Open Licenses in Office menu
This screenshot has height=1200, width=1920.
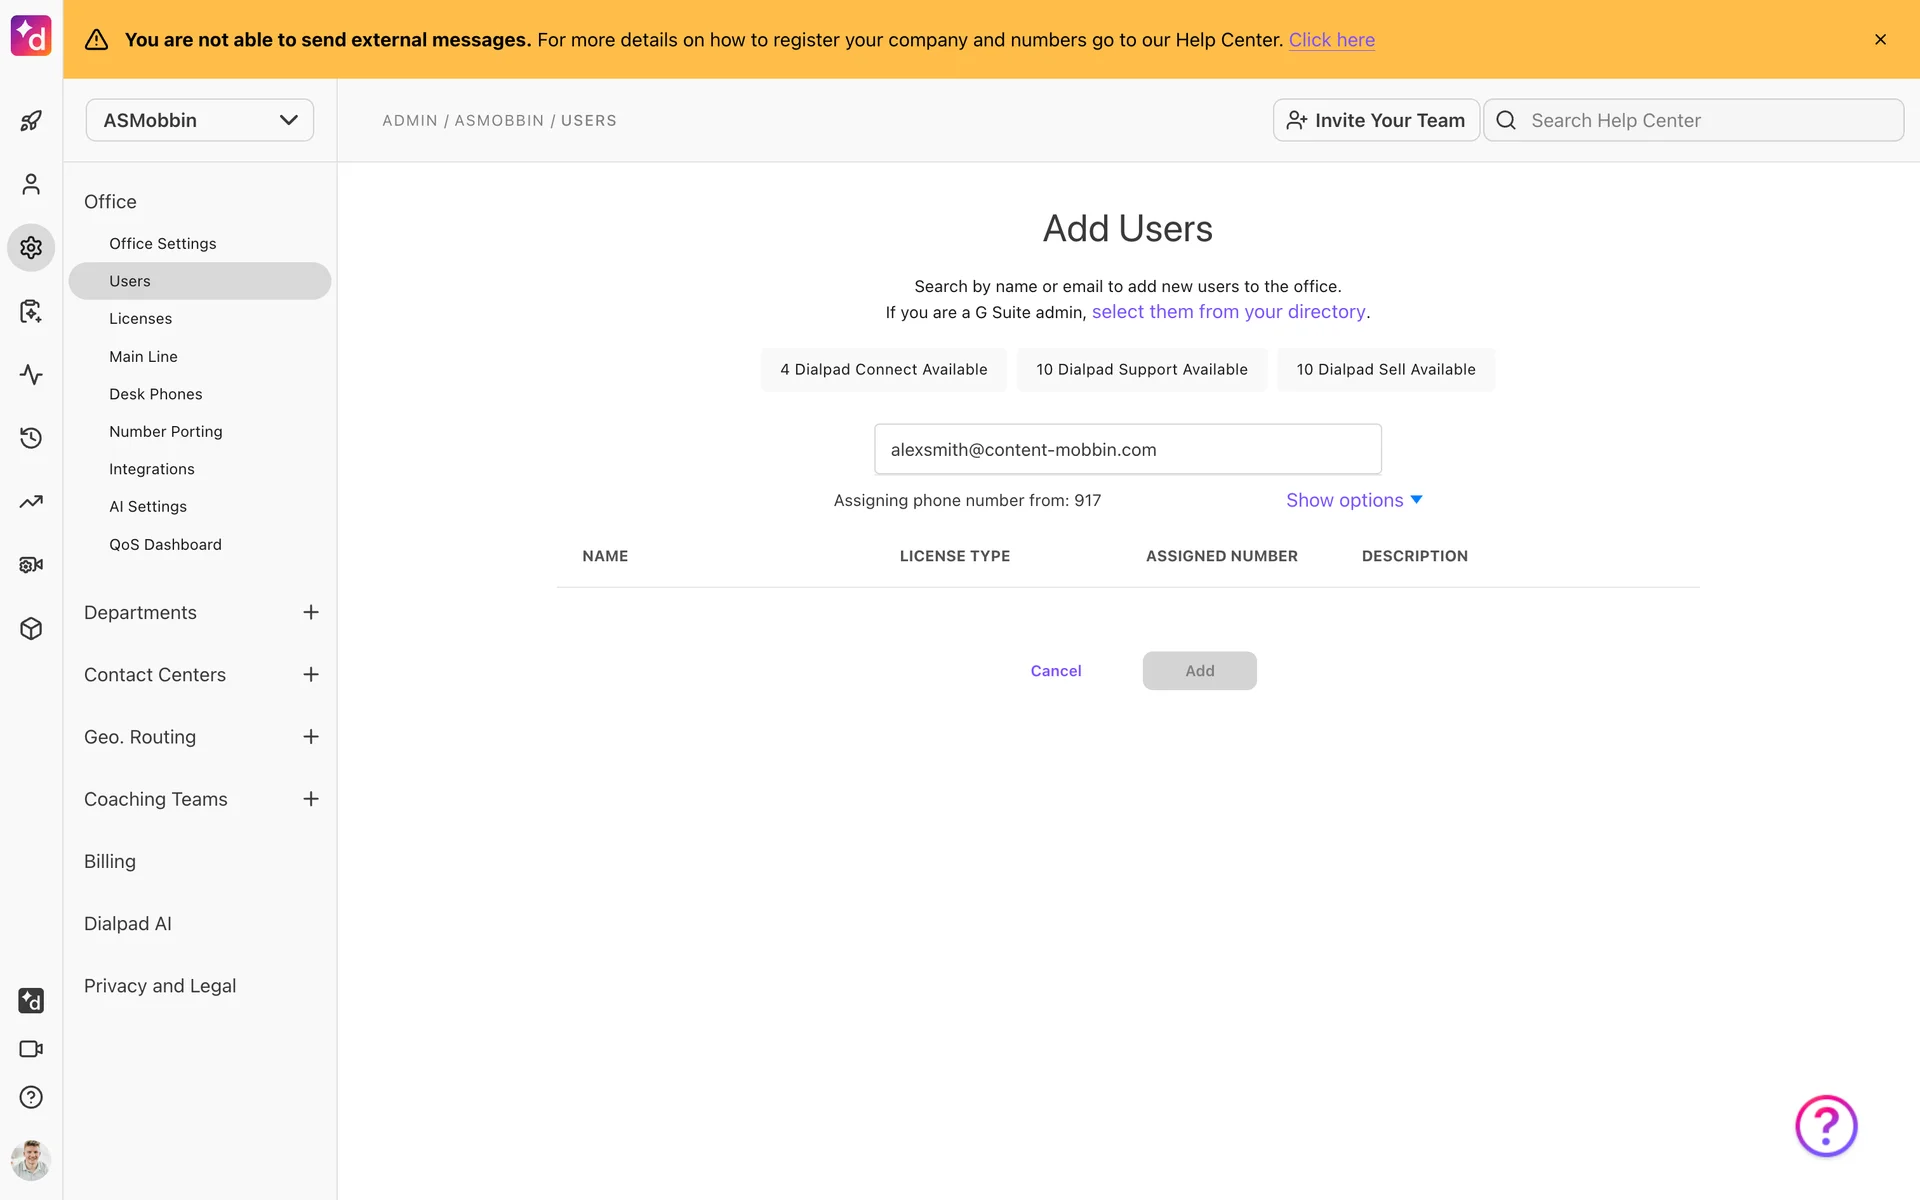click(140, 318)
